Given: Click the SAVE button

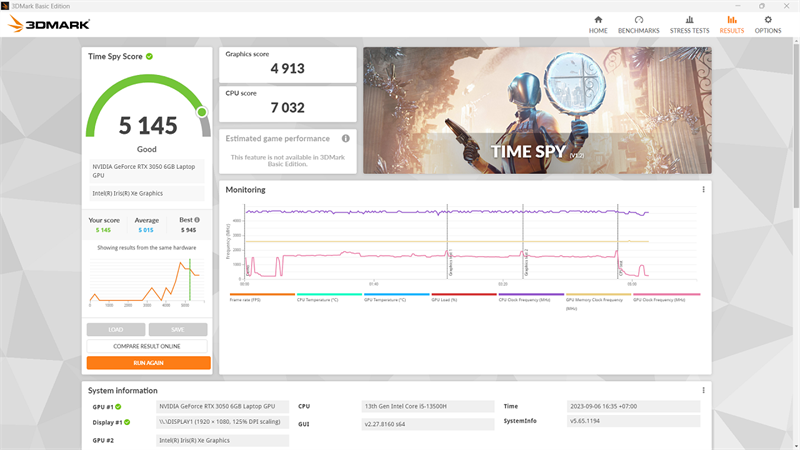Looking at the screenshot, I should click(x=178, y=330).
